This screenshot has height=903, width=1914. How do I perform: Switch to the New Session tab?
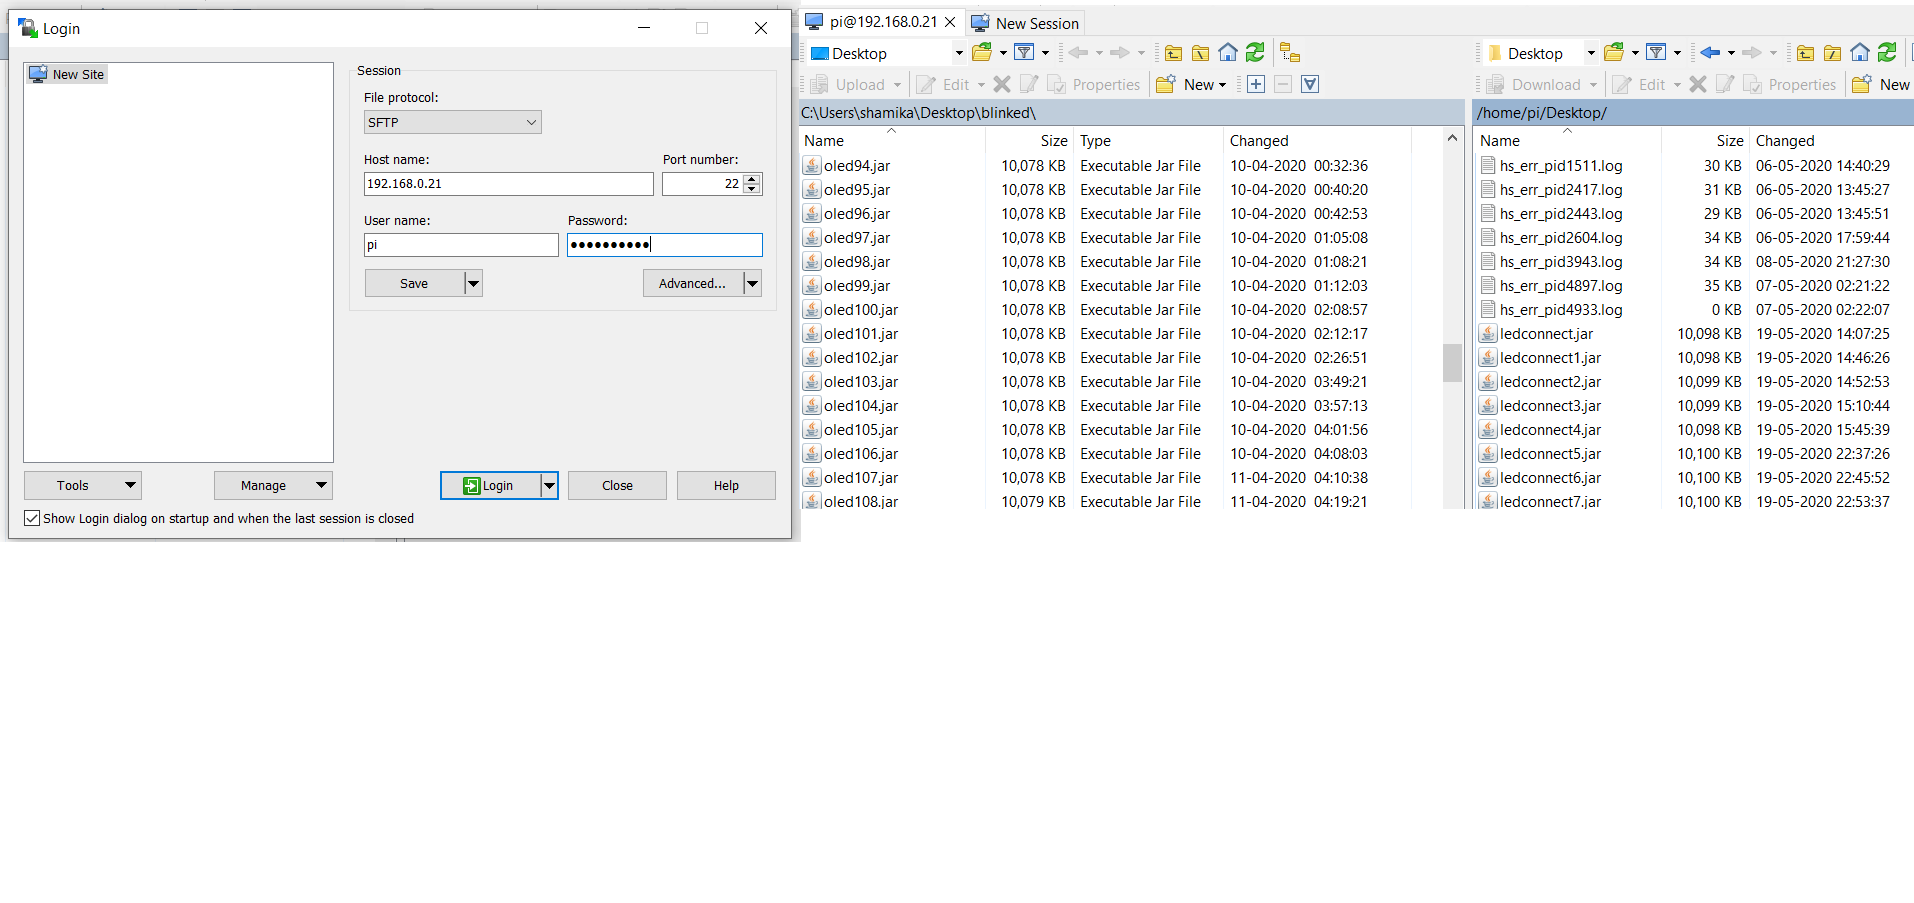pyautogui.click(x=1026, y=23)
